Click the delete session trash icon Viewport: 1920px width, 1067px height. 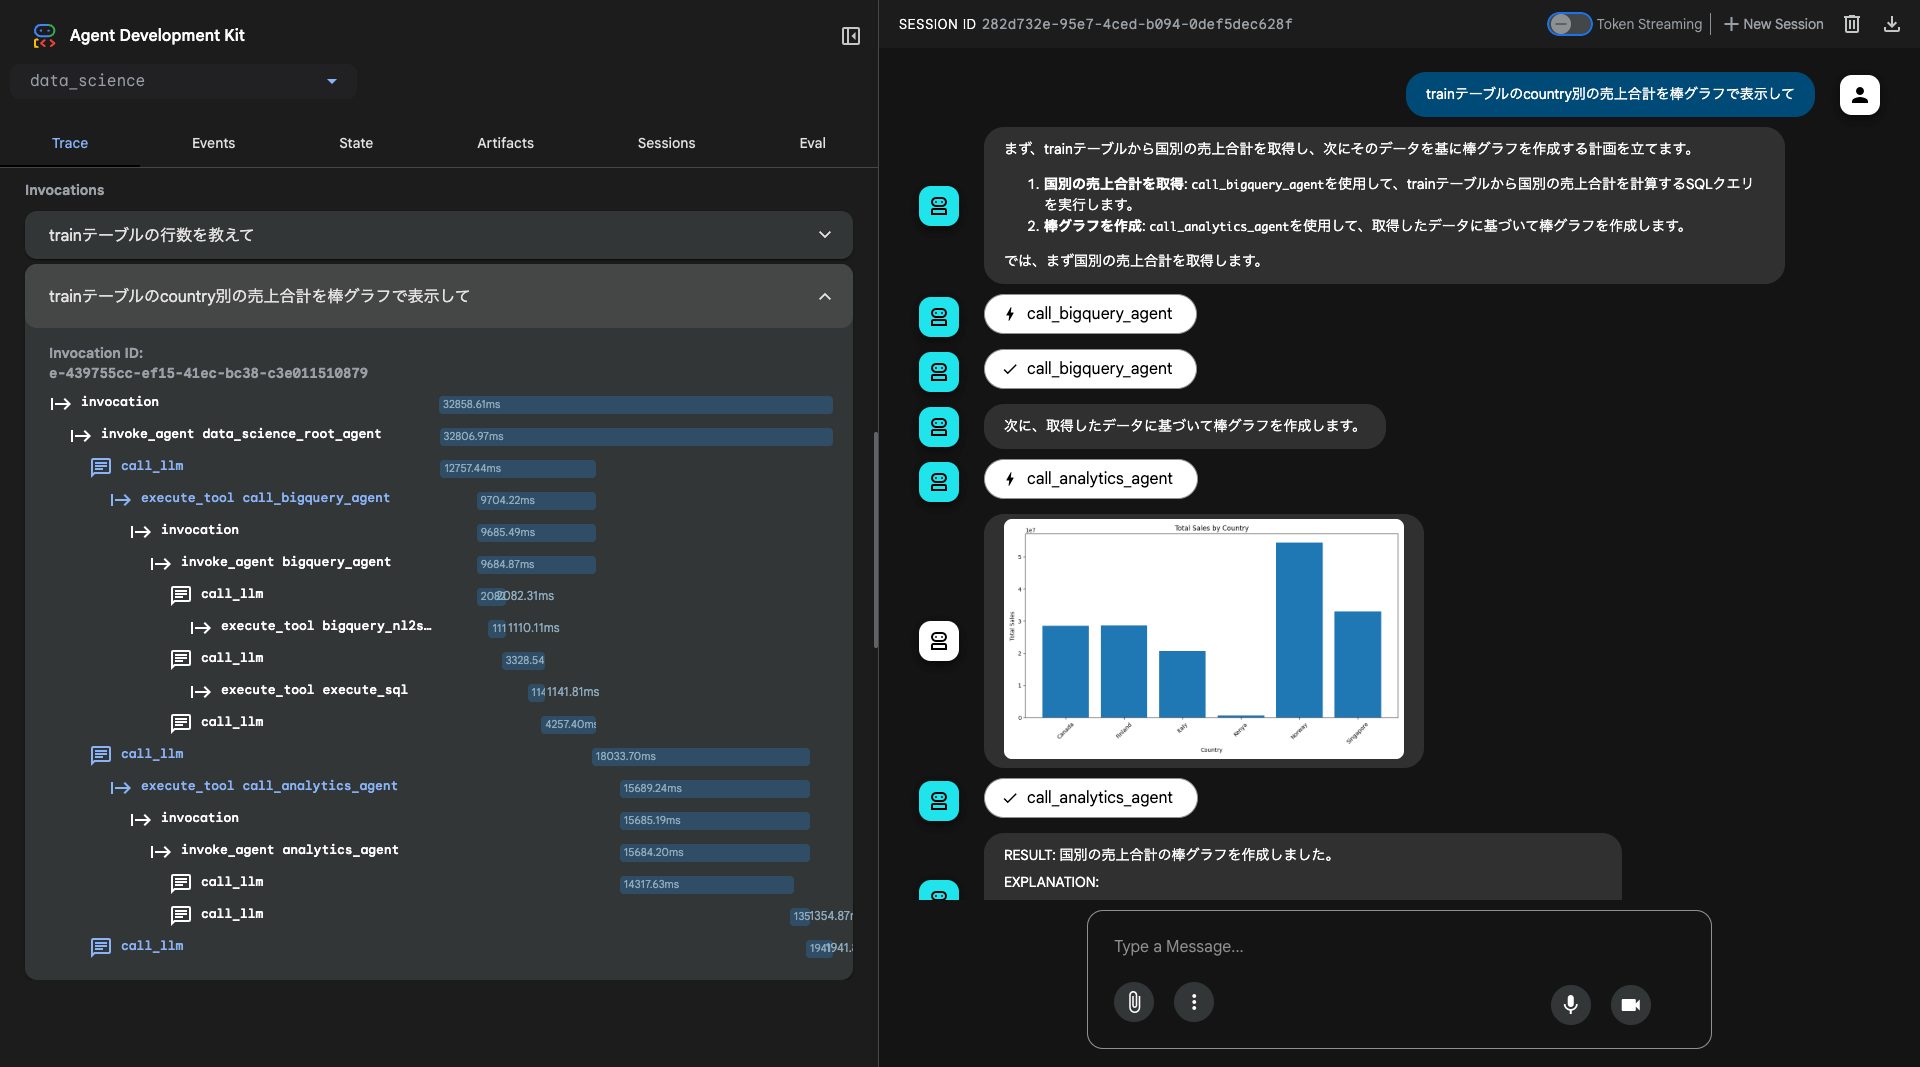[x=1851, y=24]
